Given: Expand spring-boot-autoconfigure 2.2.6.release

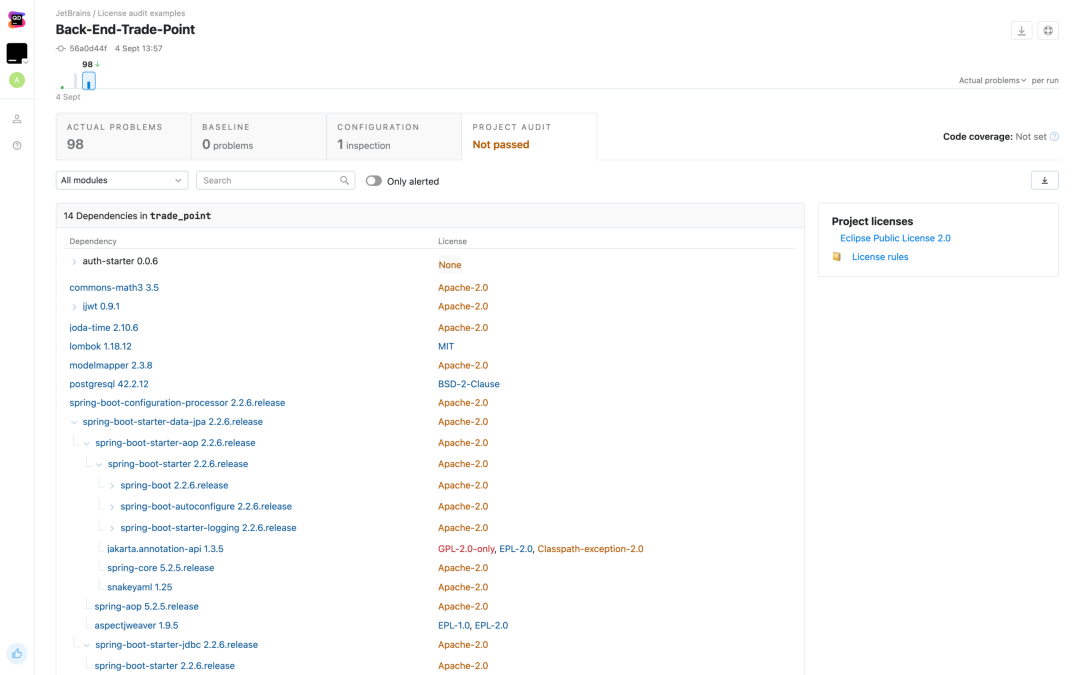Looking at the screenshot, I should point(112,507).
